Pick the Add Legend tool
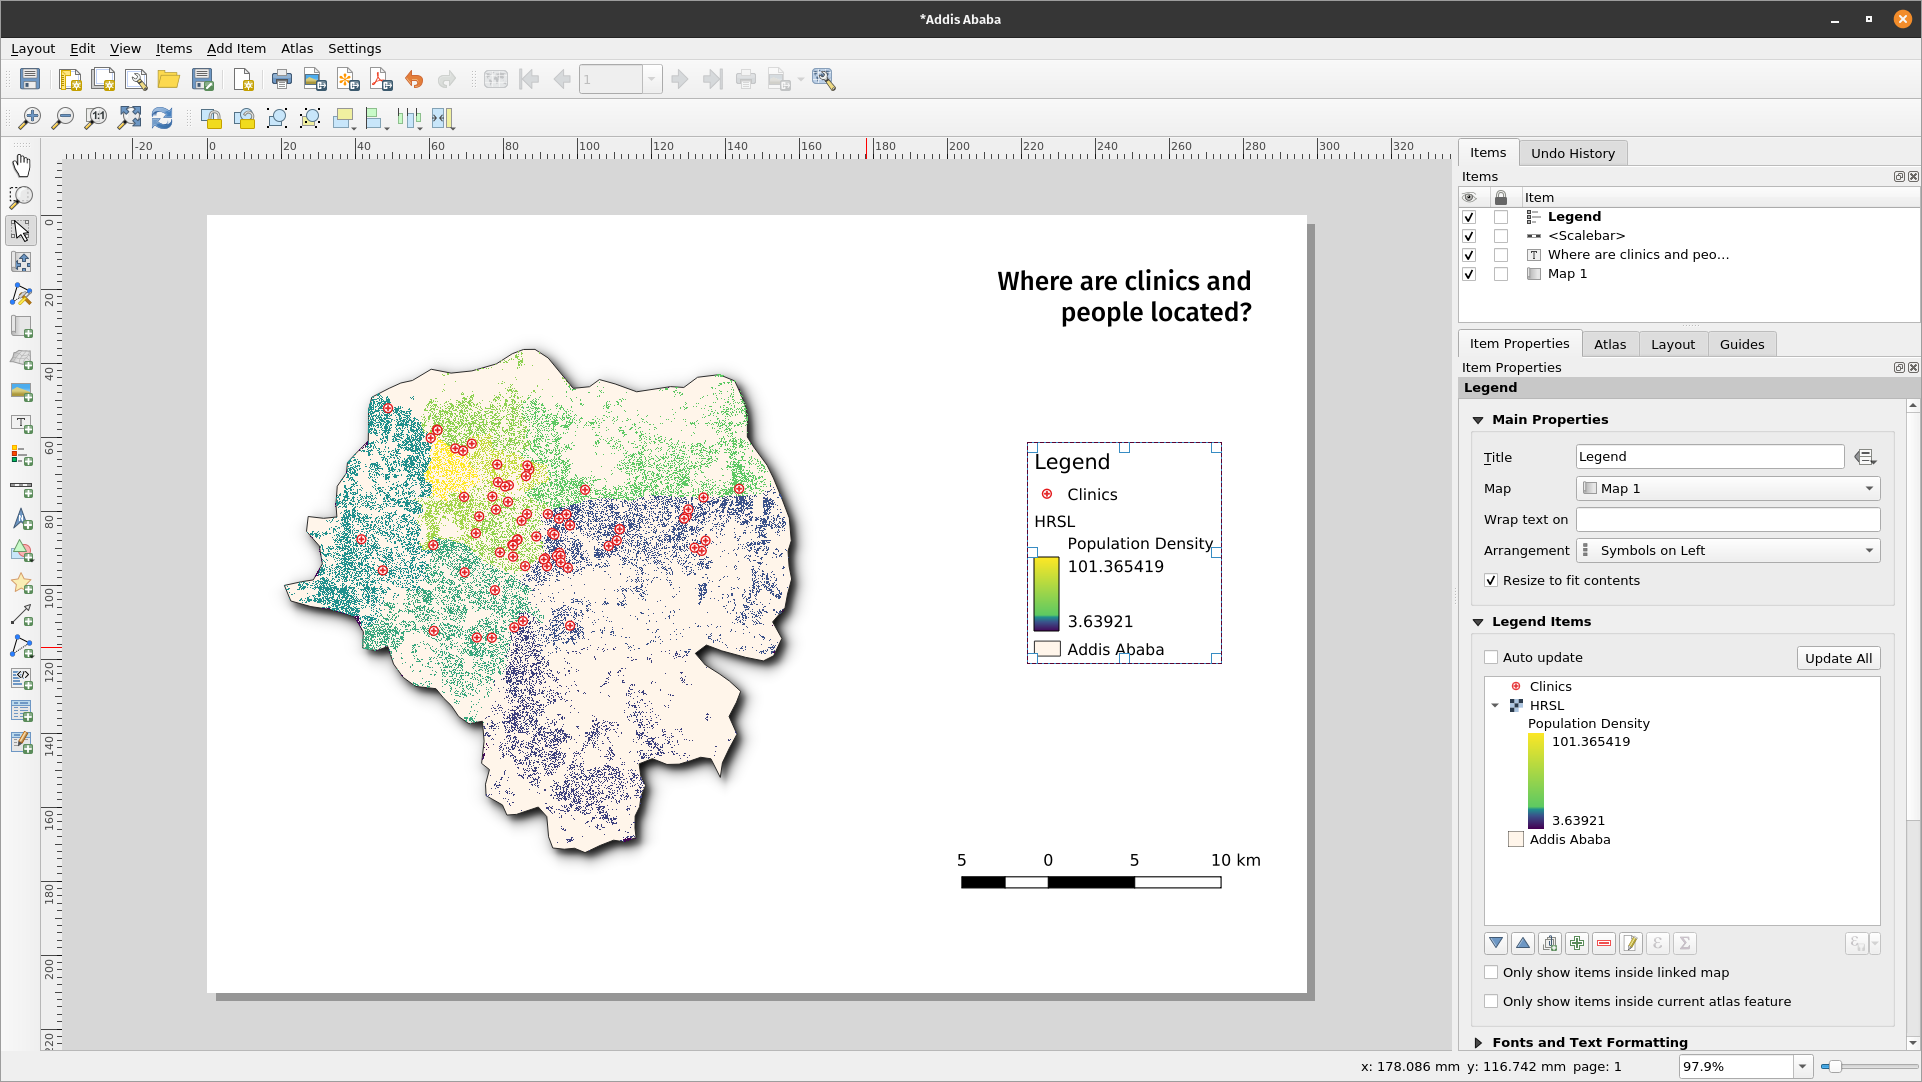1922x1082 pixels. (x=21, y=456)
